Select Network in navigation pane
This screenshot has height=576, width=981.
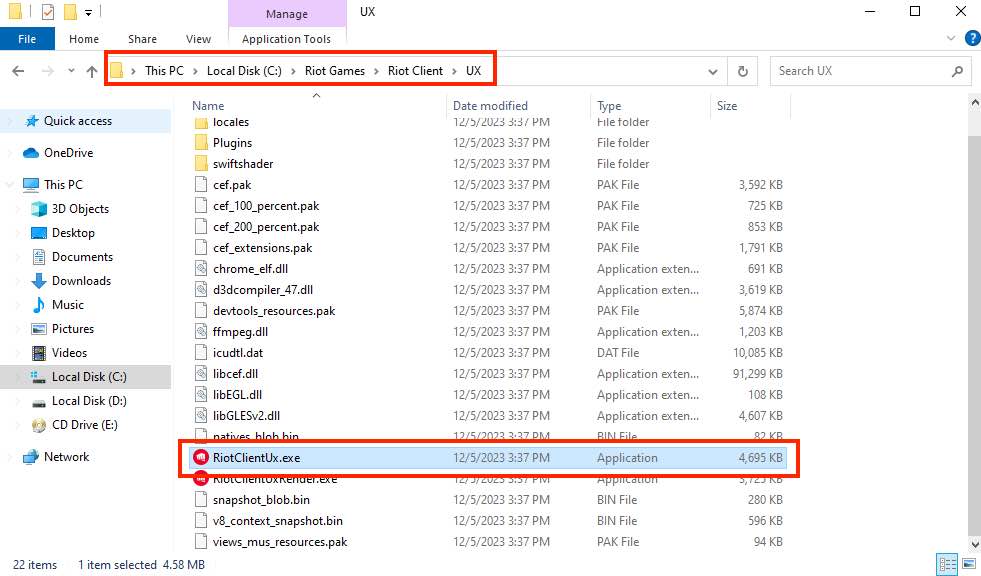[66, 457]
